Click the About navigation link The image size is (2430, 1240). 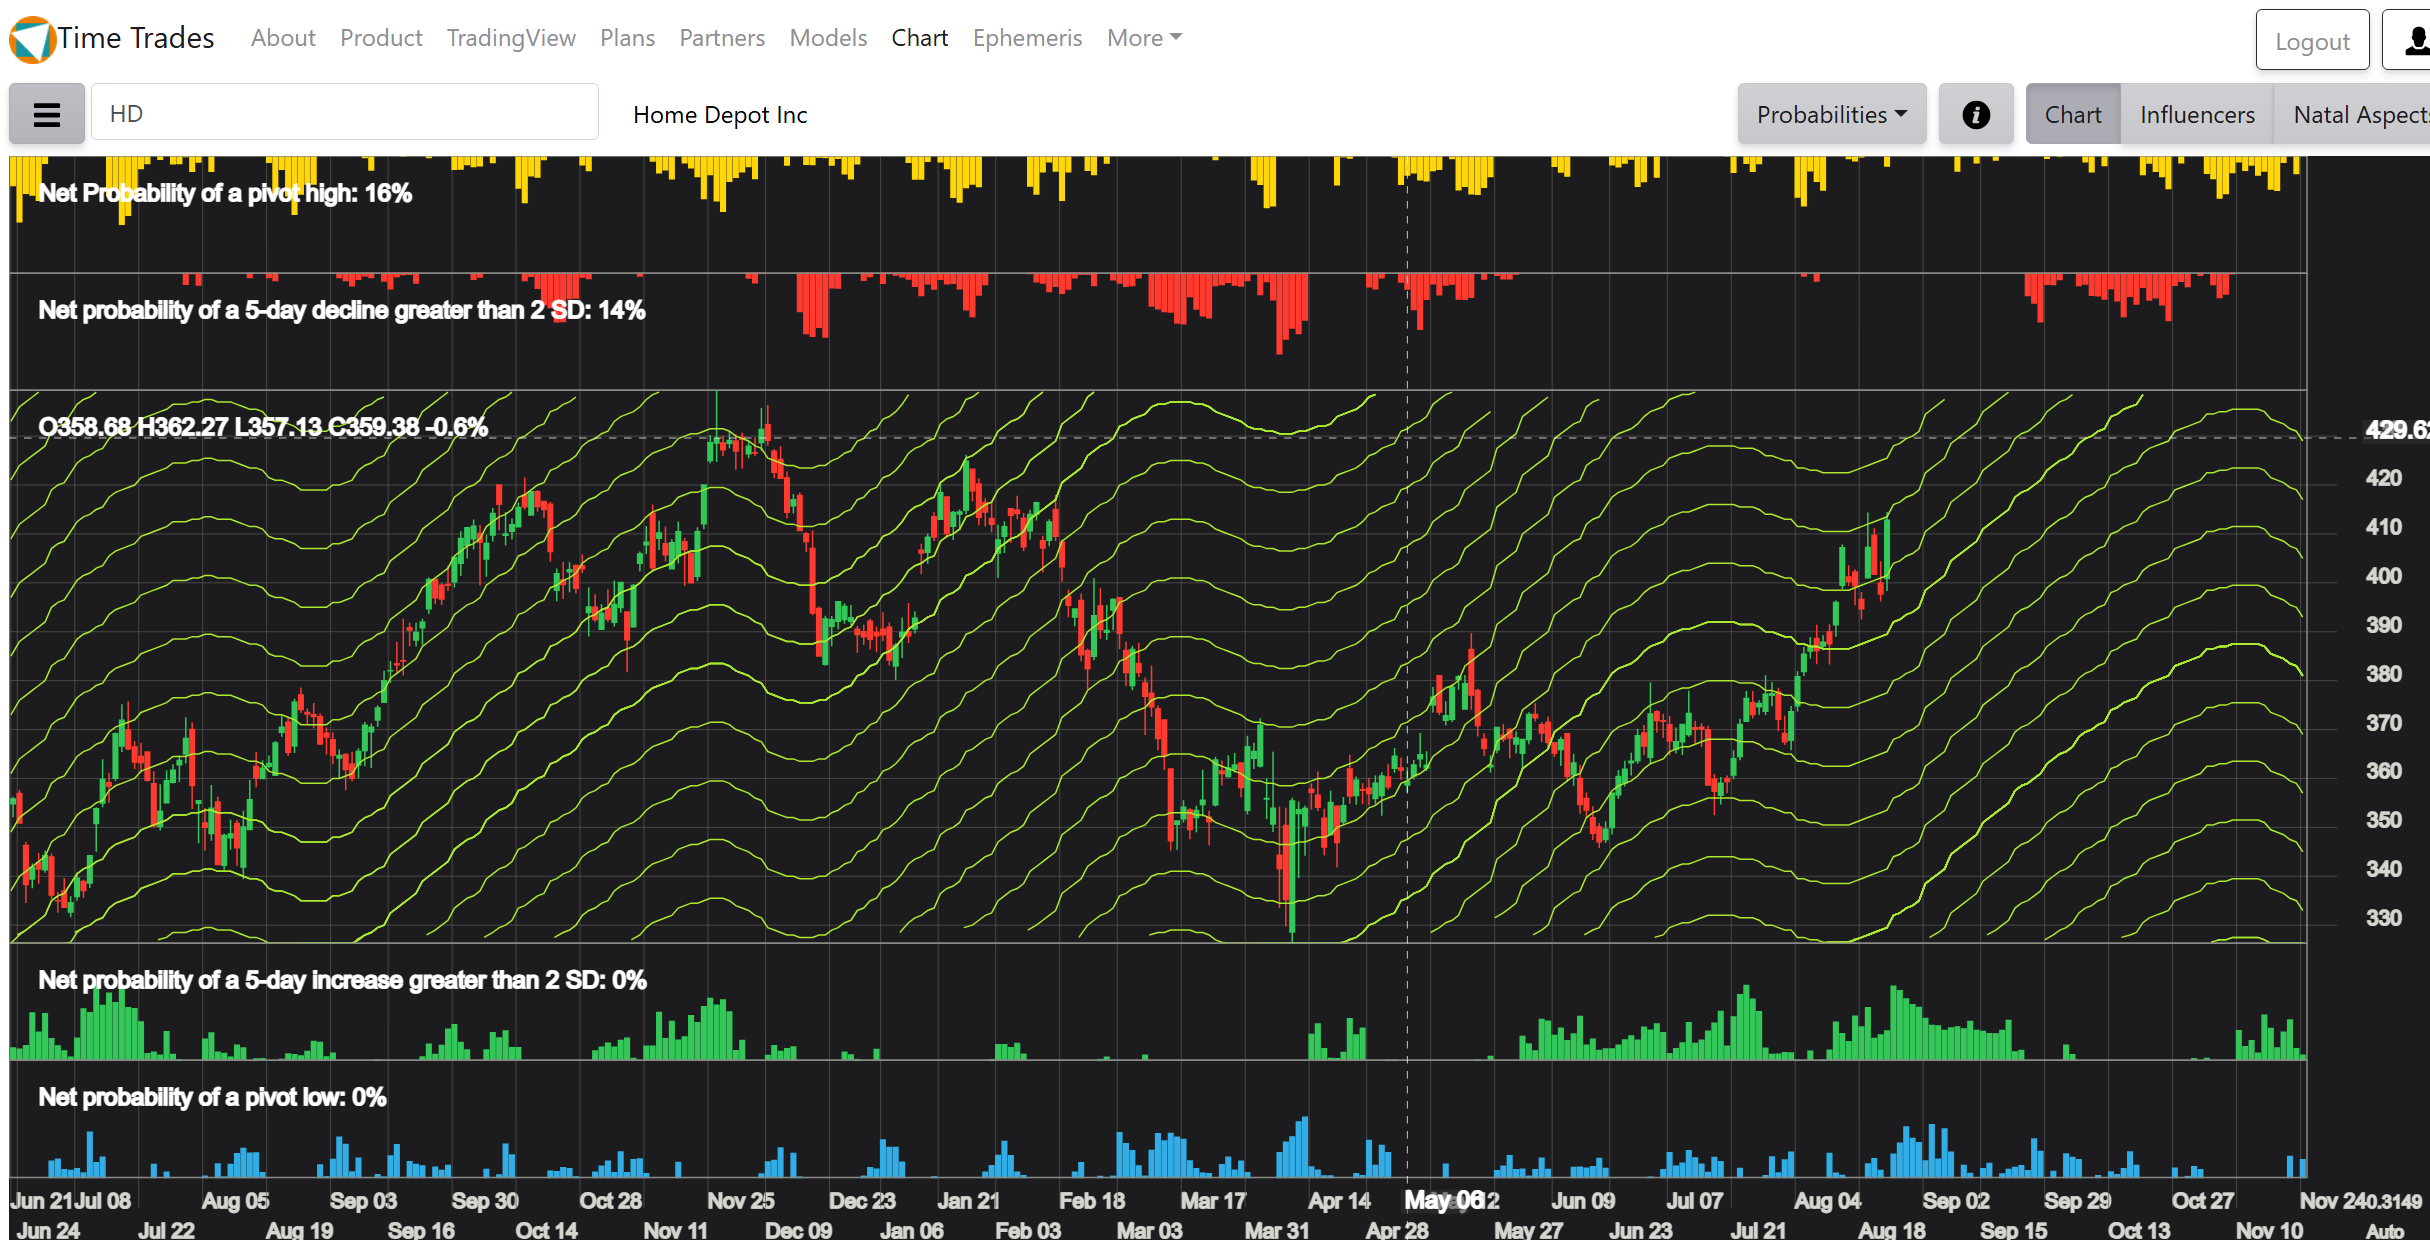pos(283,38)
